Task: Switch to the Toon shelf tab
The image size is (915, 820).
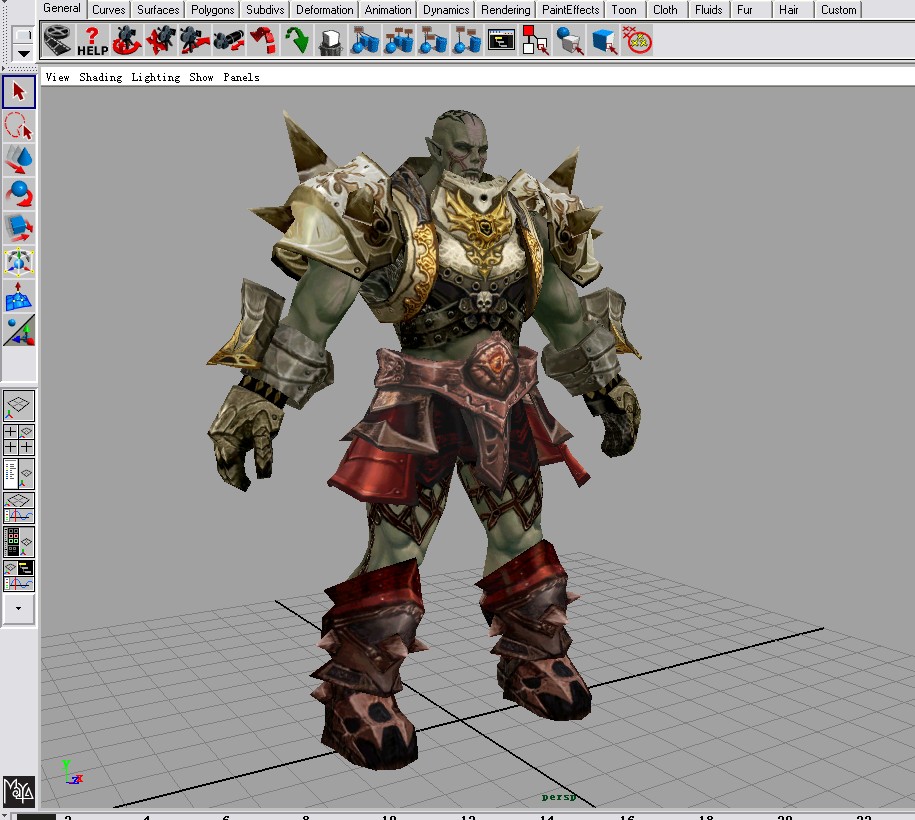Action: [x=624, y=10]
